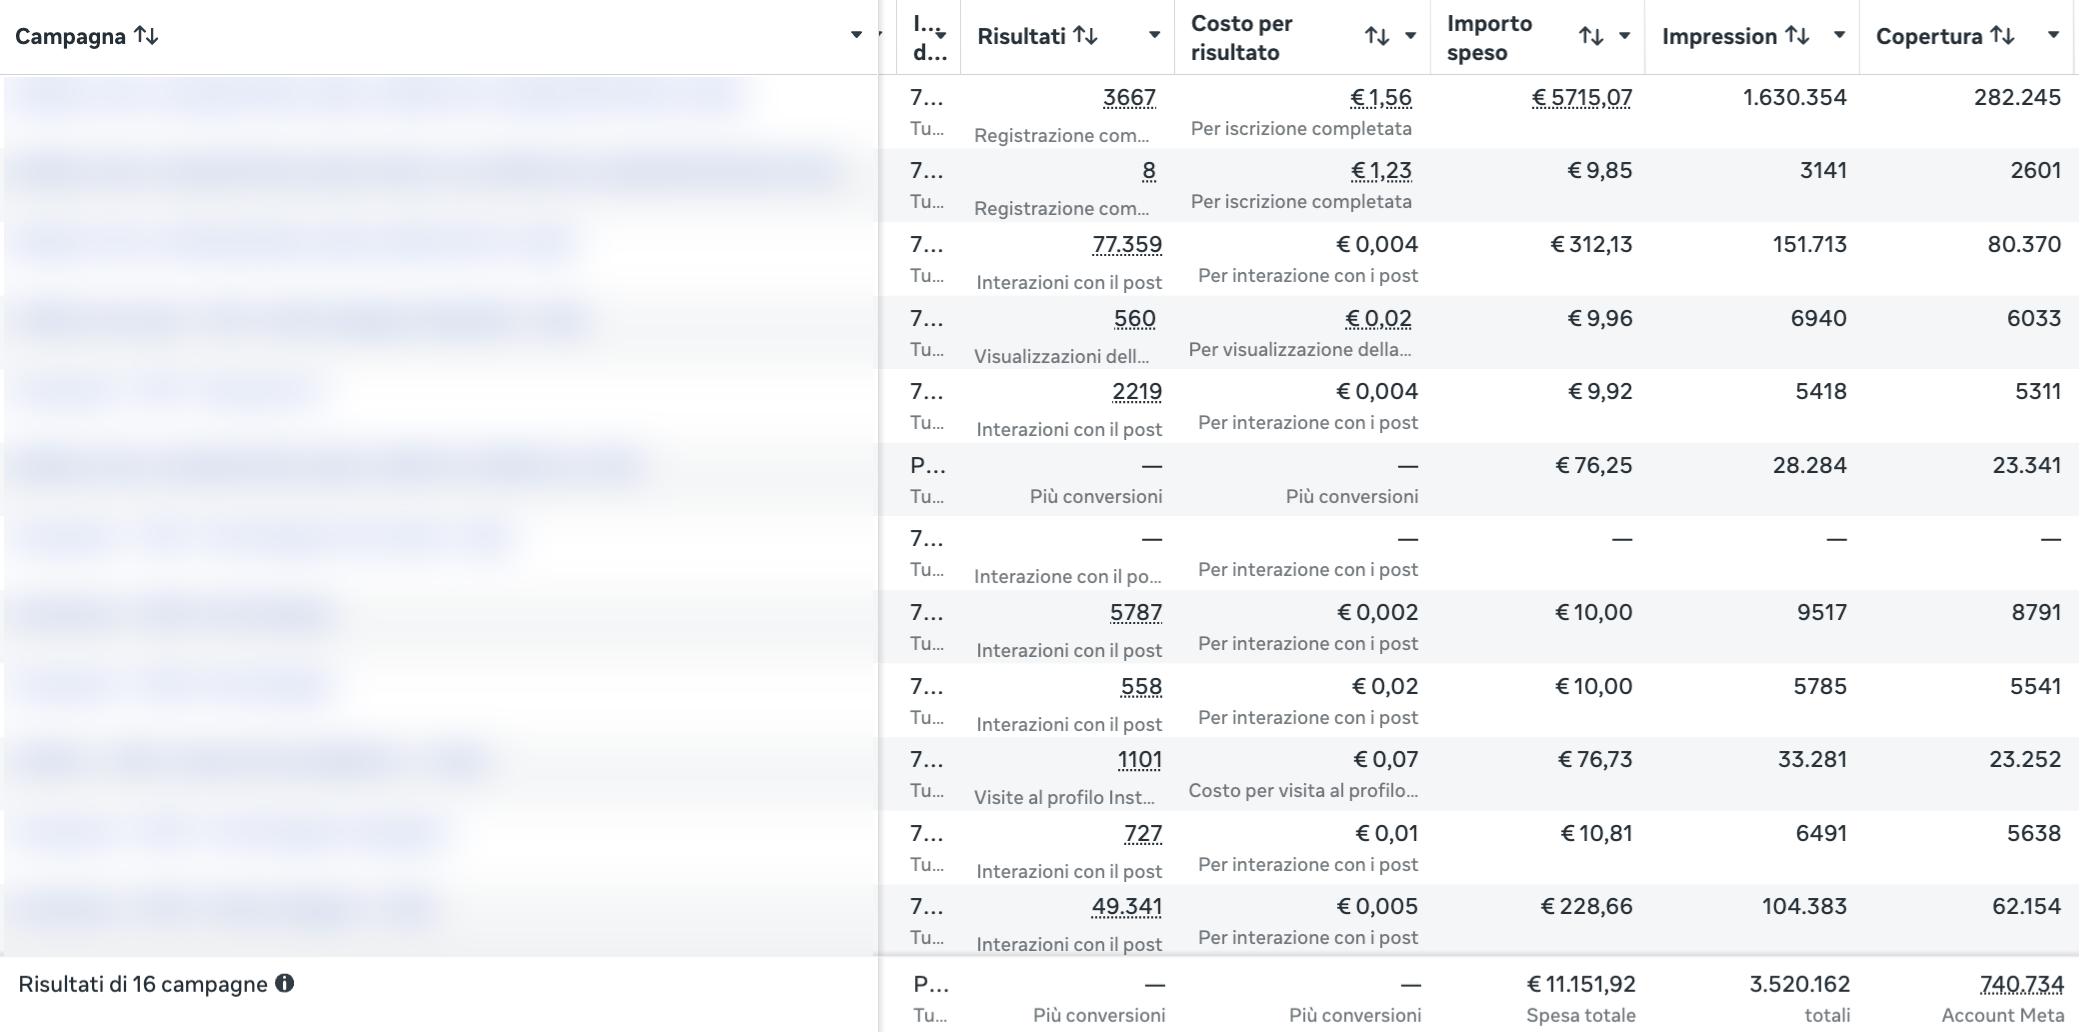
Task: Click the 77.359 results value
Action: [1127, 245]
